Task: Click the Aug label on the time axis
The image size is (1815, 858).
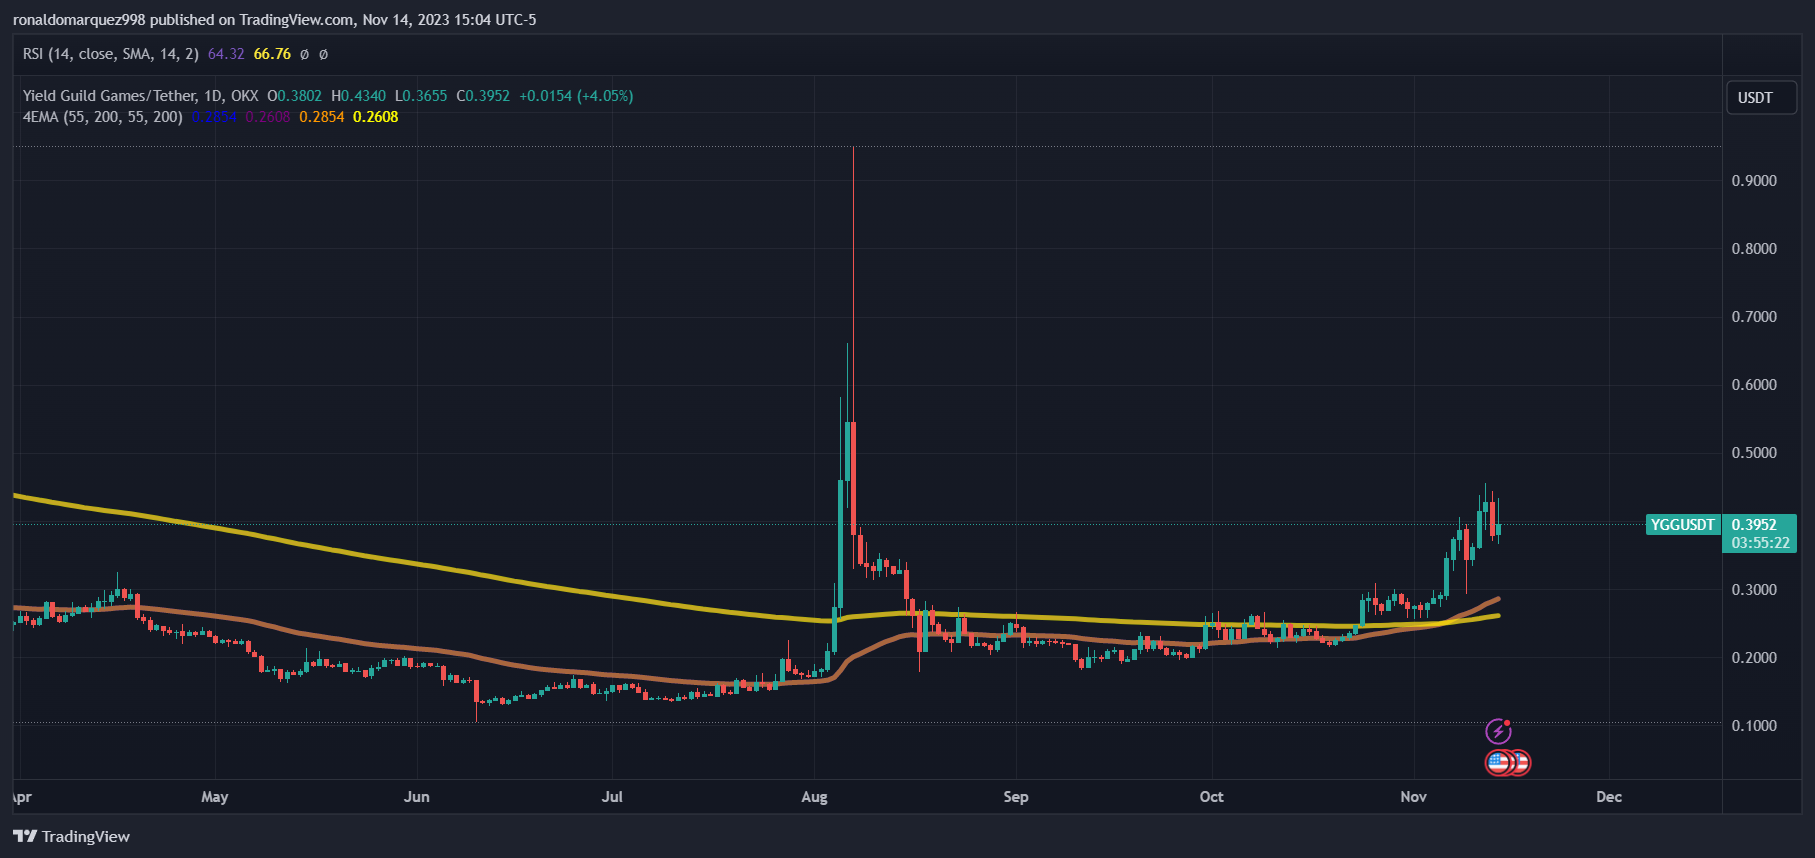Action: (815, 797)
